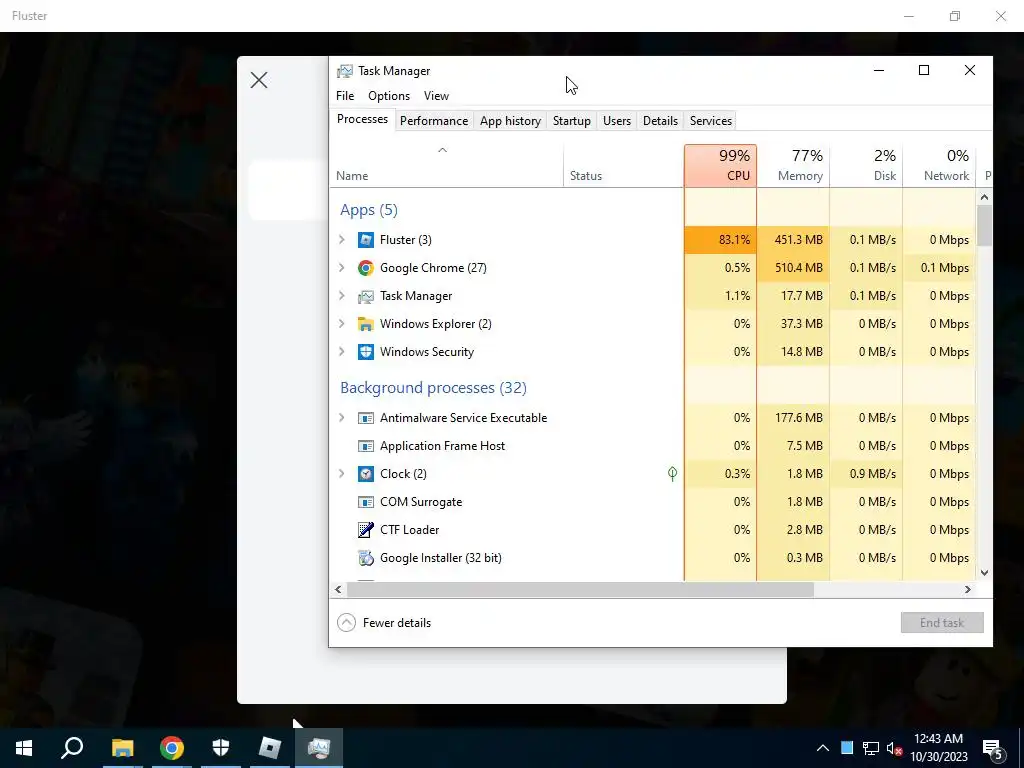
Task: Expand the Clock (2) process group
Action: click(342, 474)
